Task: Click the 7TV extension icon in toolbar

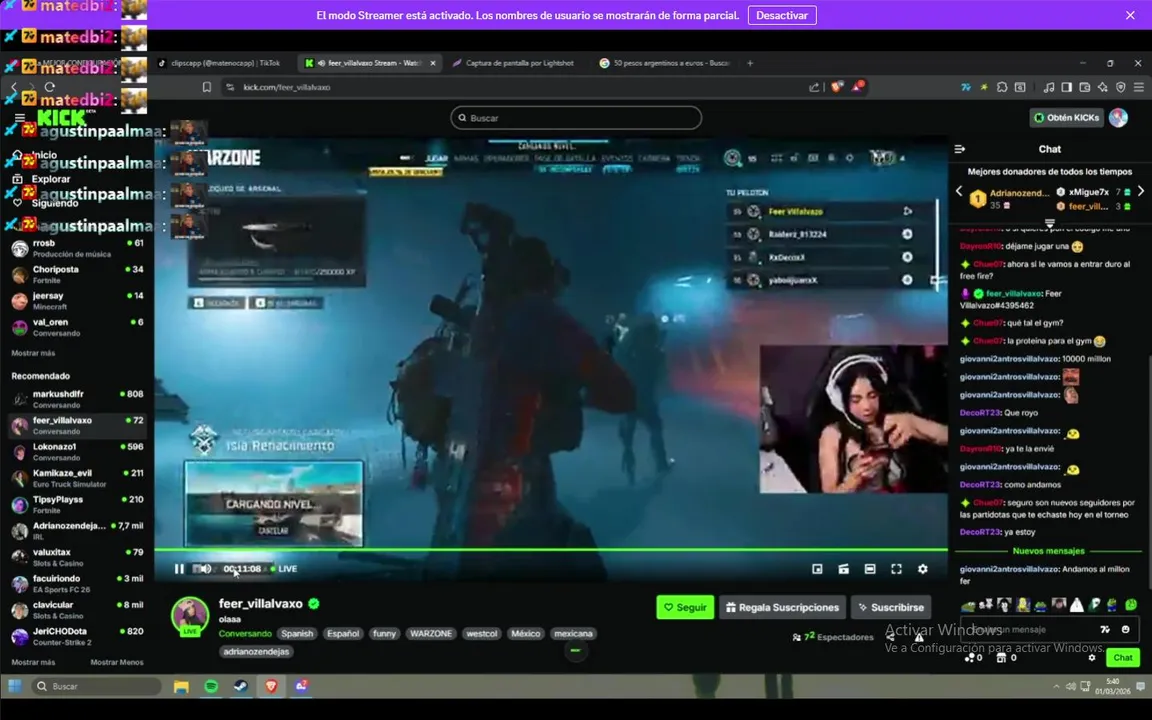Action: pyautogui.click(x=965, y=87)
